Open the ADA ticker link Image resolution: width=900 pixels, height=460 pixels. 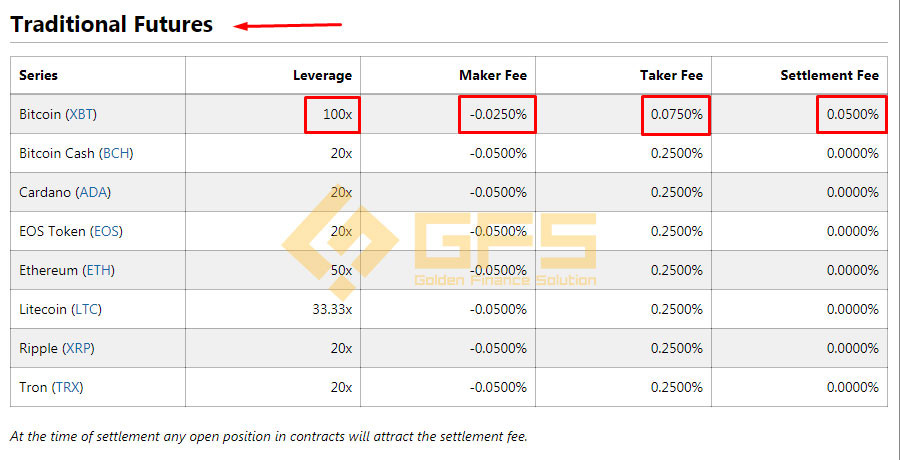point(93,192)
